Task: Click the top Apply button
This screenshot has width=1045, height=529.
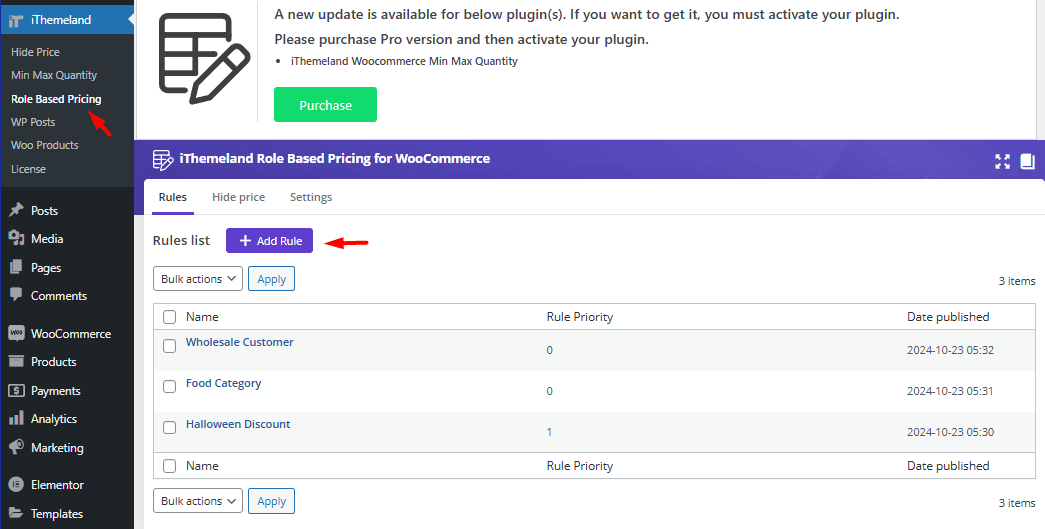Action: (x=271, y=279)
